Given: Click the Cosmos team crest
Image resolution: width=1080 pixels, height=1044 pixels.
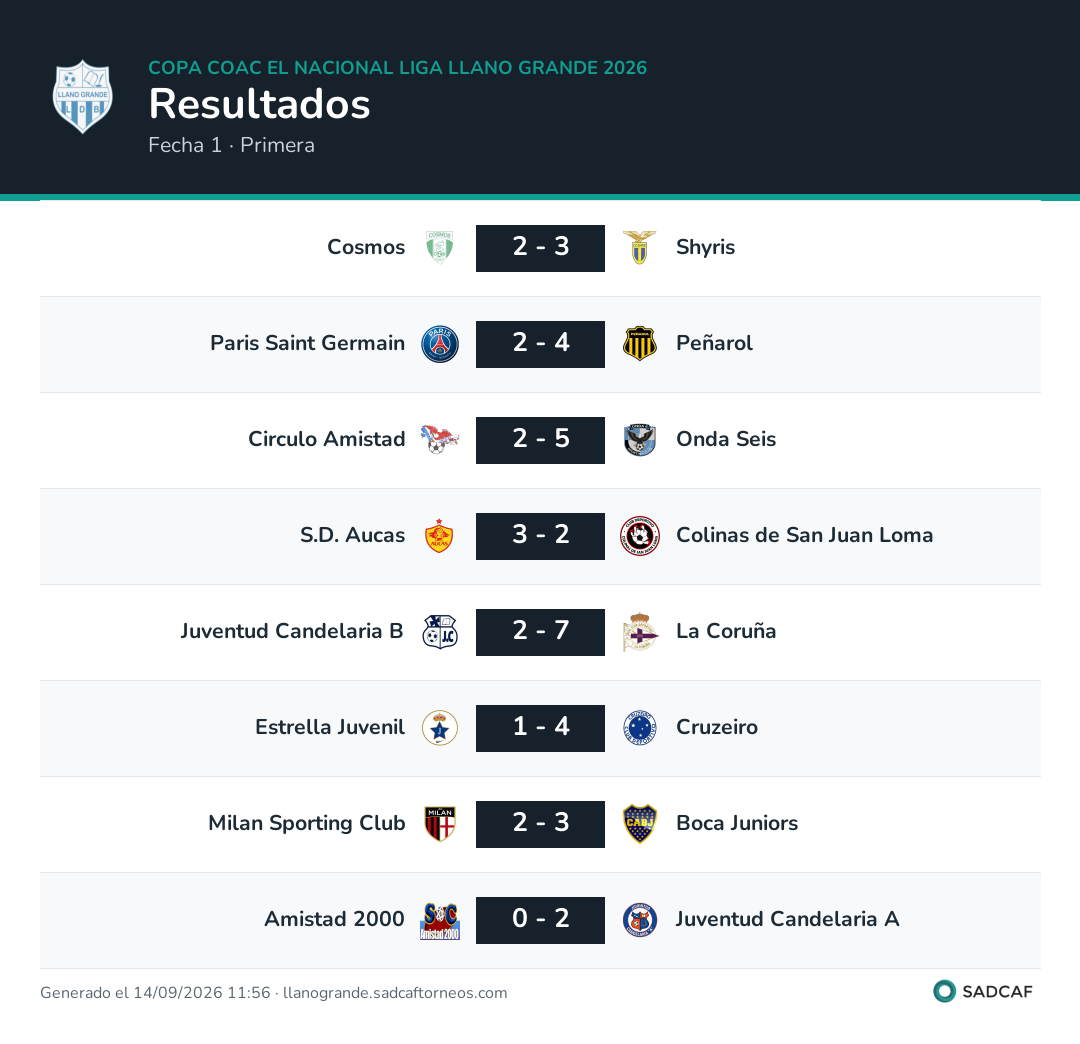Looking at the screenshot, I should coord(439,248).
